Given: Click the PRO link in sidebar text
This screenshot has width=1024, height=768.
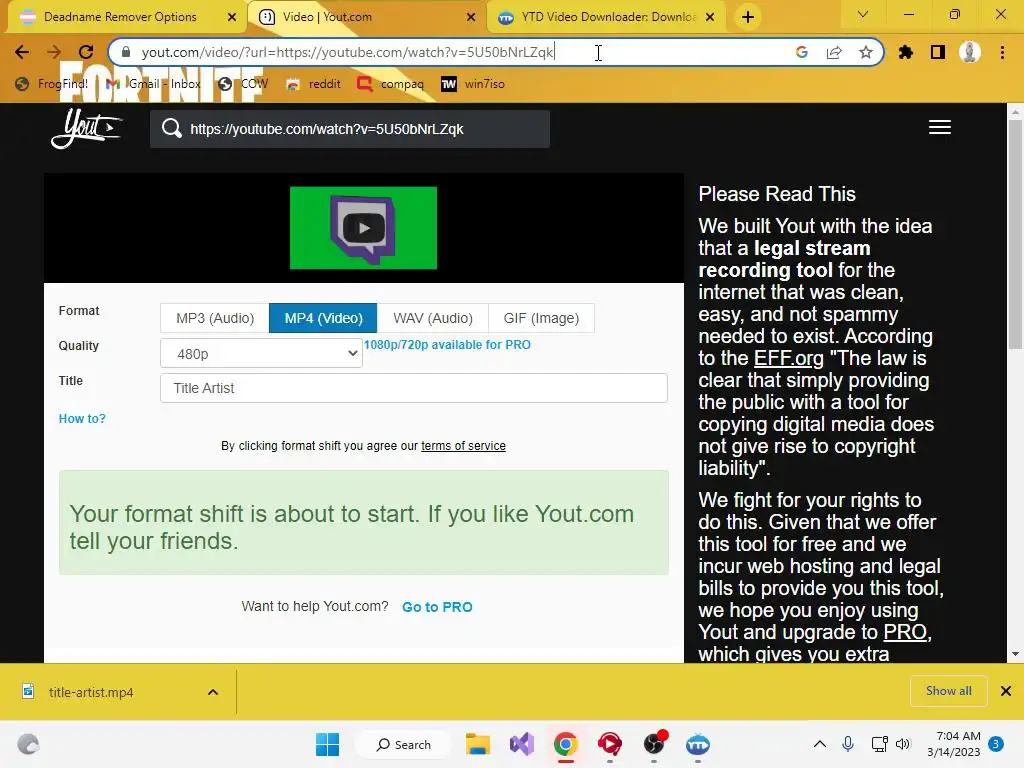Looking at the screenshot, I should click(904, 632).
